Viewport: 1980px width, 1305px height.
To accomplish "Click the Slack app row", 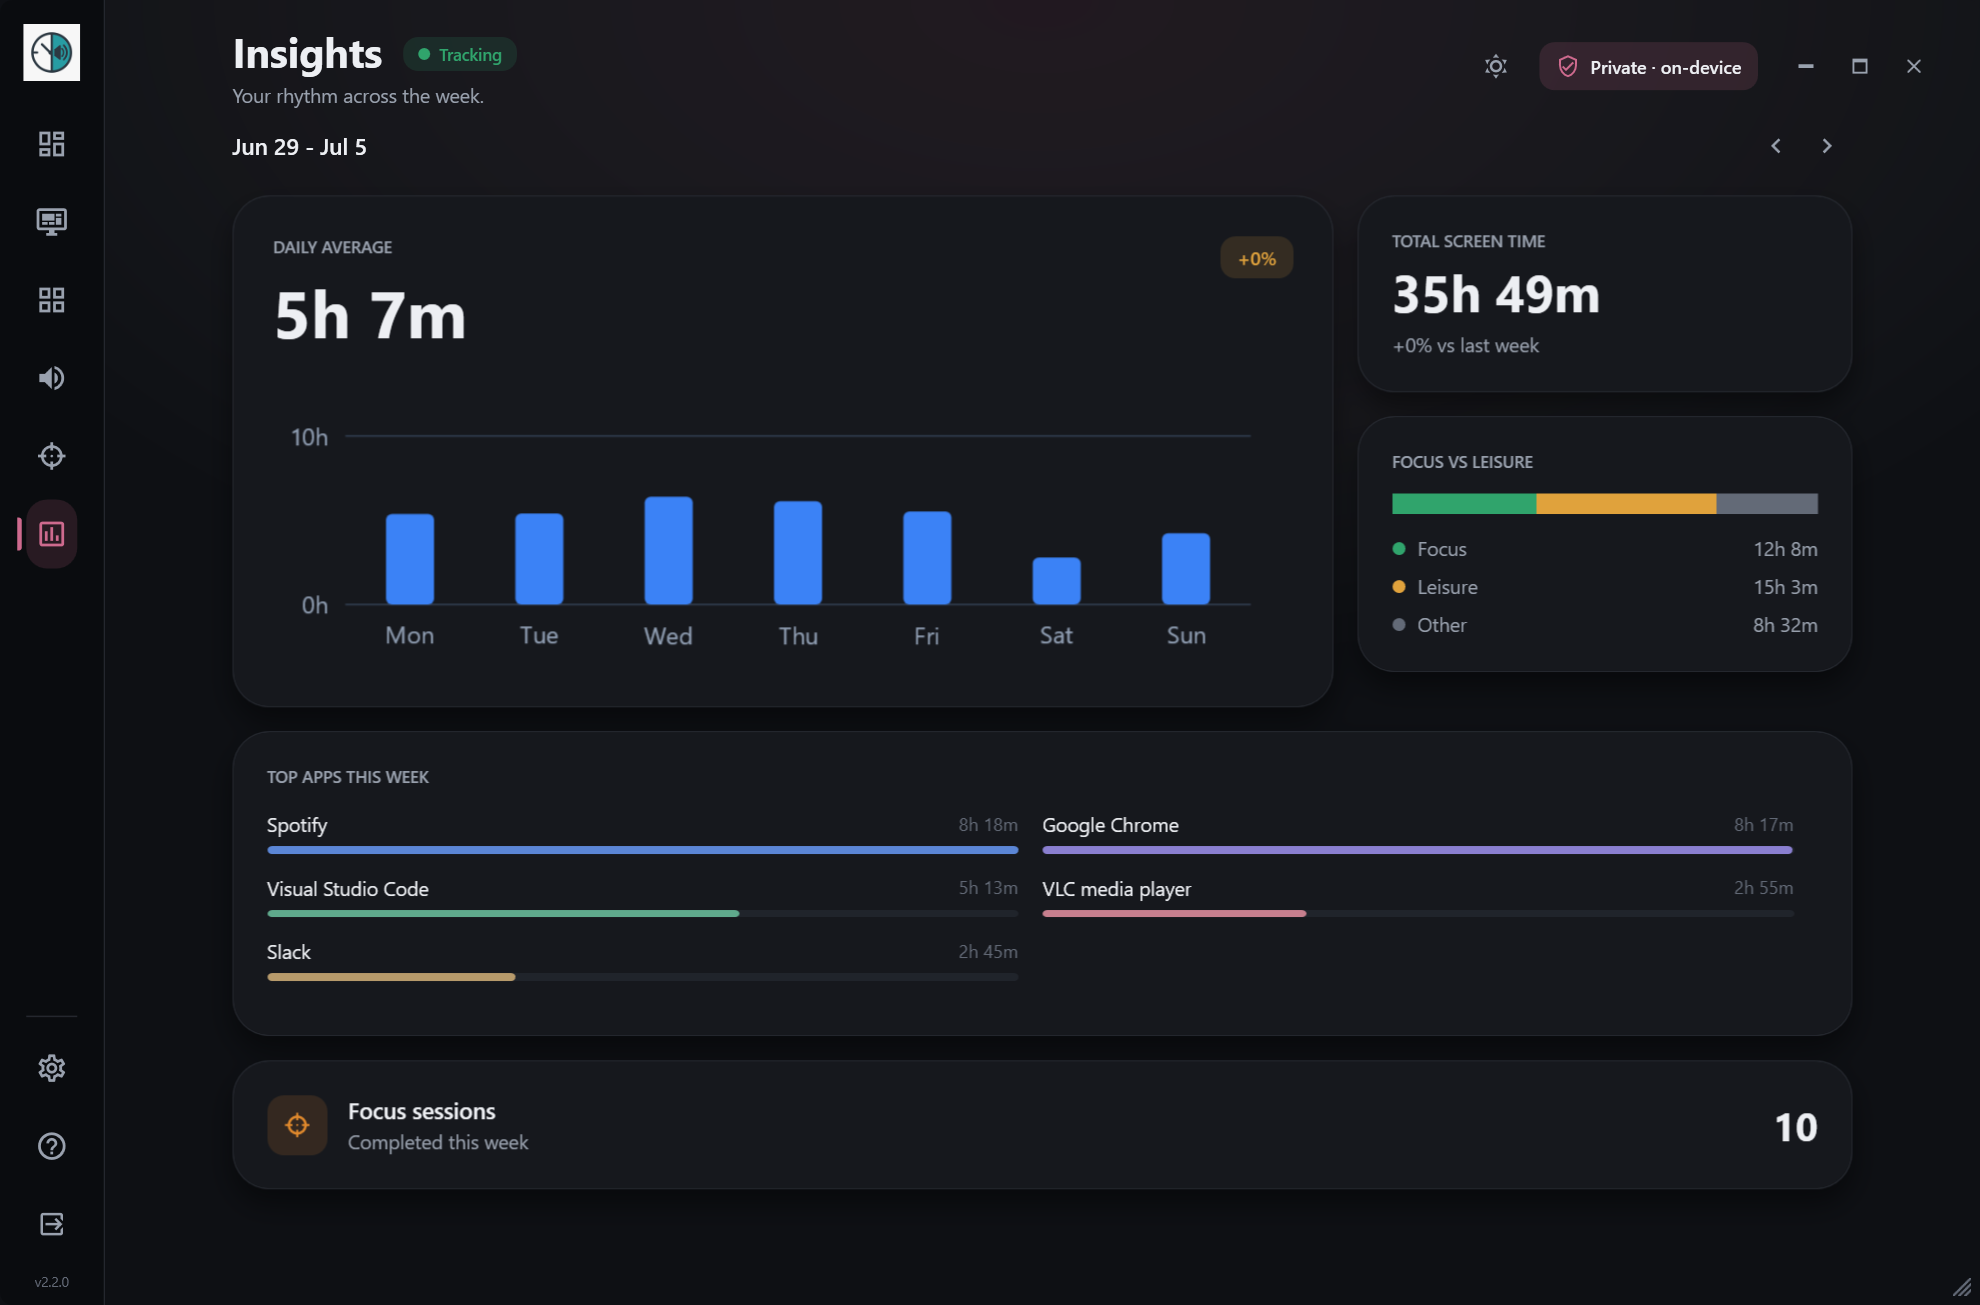I will (x=642, y=961).
